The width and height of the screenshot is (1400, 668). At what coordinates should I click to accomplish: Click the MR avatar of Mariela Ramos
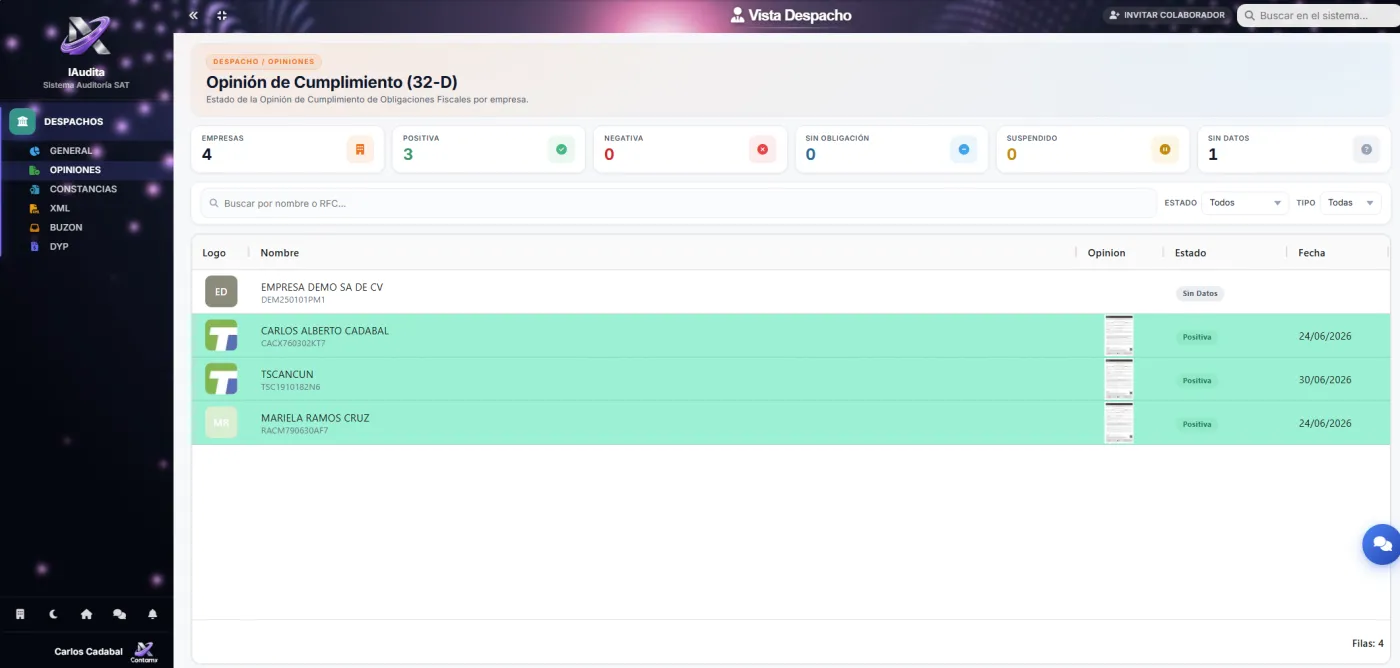coord(221,423)
